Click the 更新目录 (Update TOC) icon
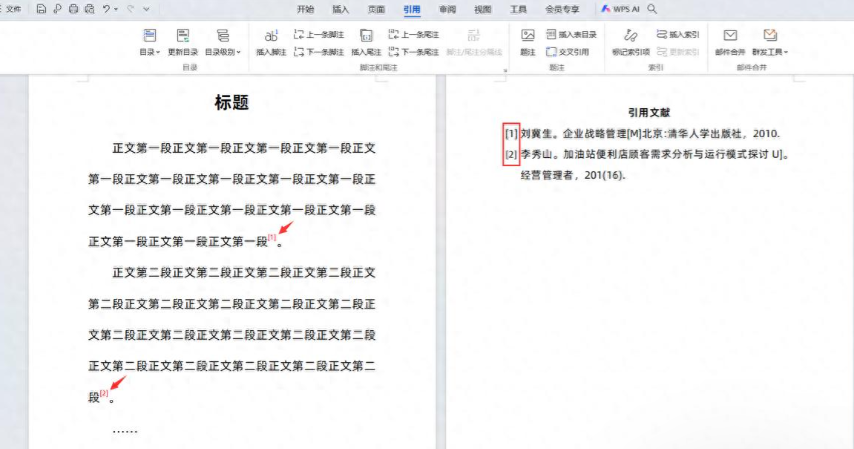This screenshot has height=449, width=854. click(183, 36)
